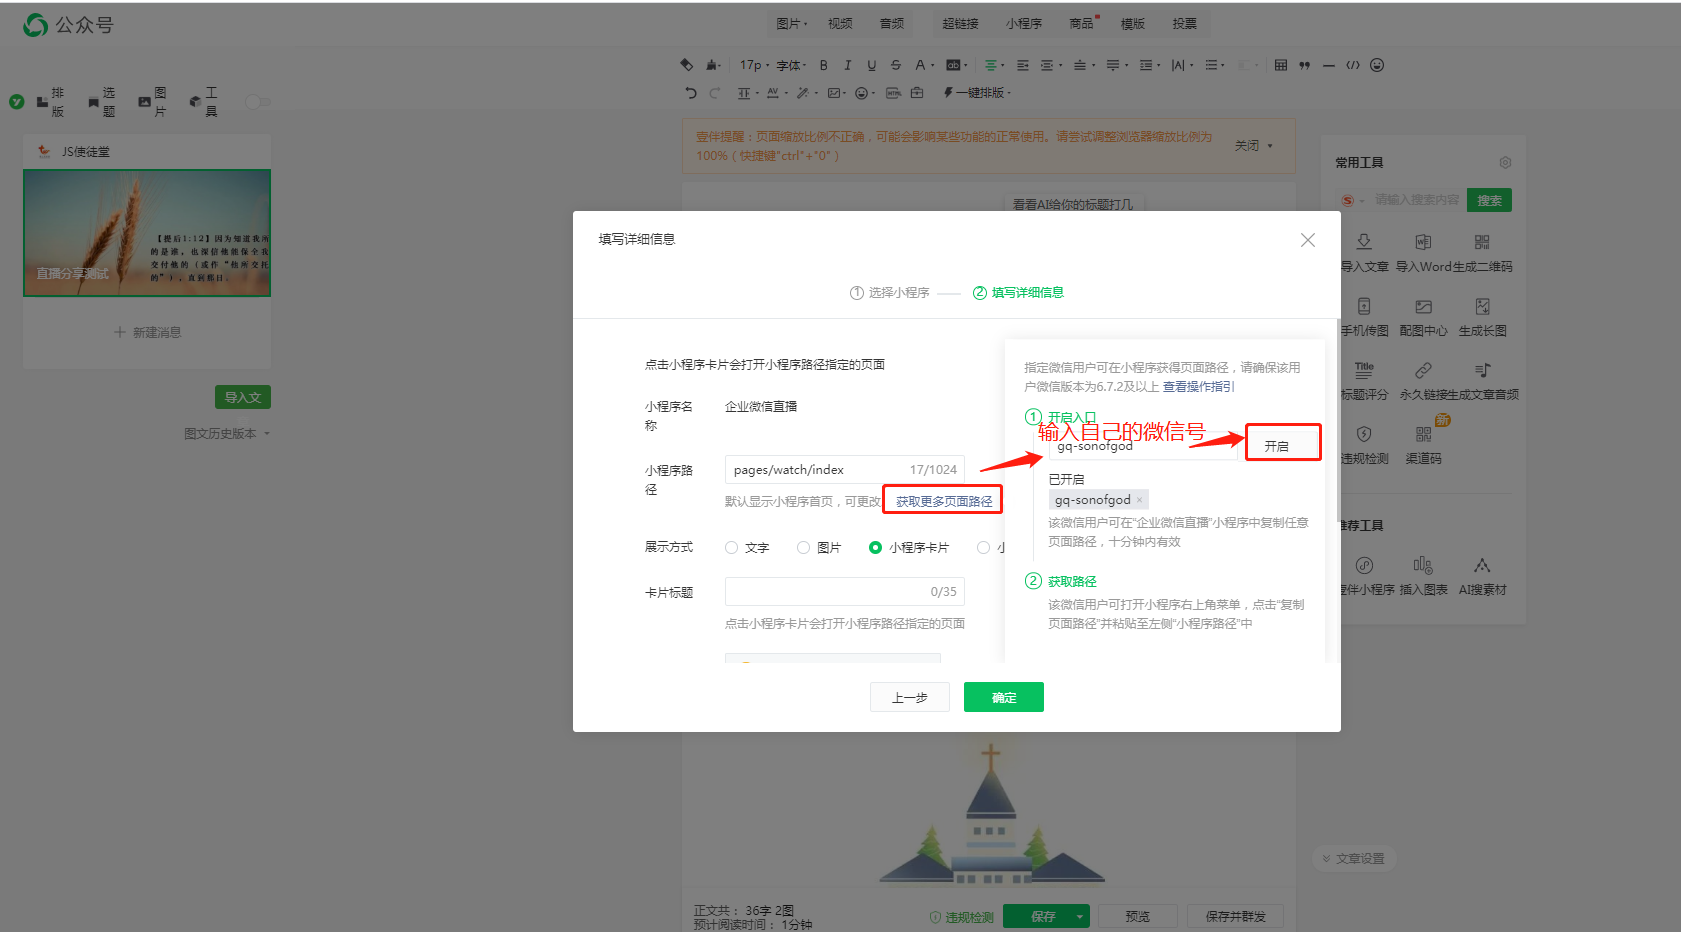Apply underline from the editor toolbar
This screenshot has height=932, width=1681.
[x=871, y=65]
